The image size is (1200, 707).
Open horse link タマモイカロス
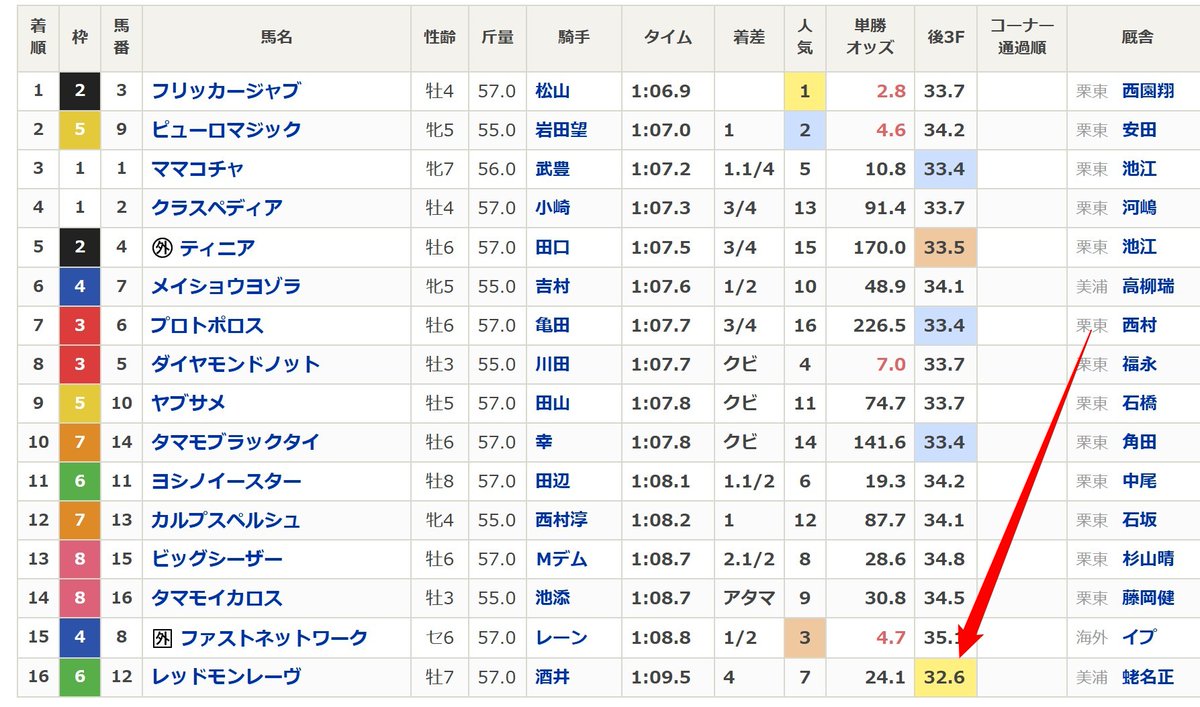[216, 598]
